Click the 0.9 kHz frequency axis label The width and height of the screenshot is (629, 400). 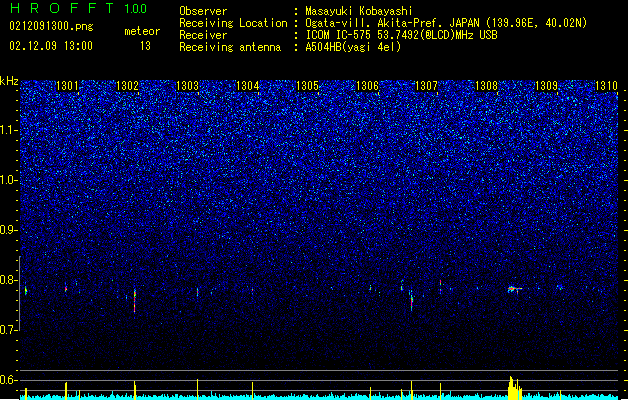click(8, 230)
